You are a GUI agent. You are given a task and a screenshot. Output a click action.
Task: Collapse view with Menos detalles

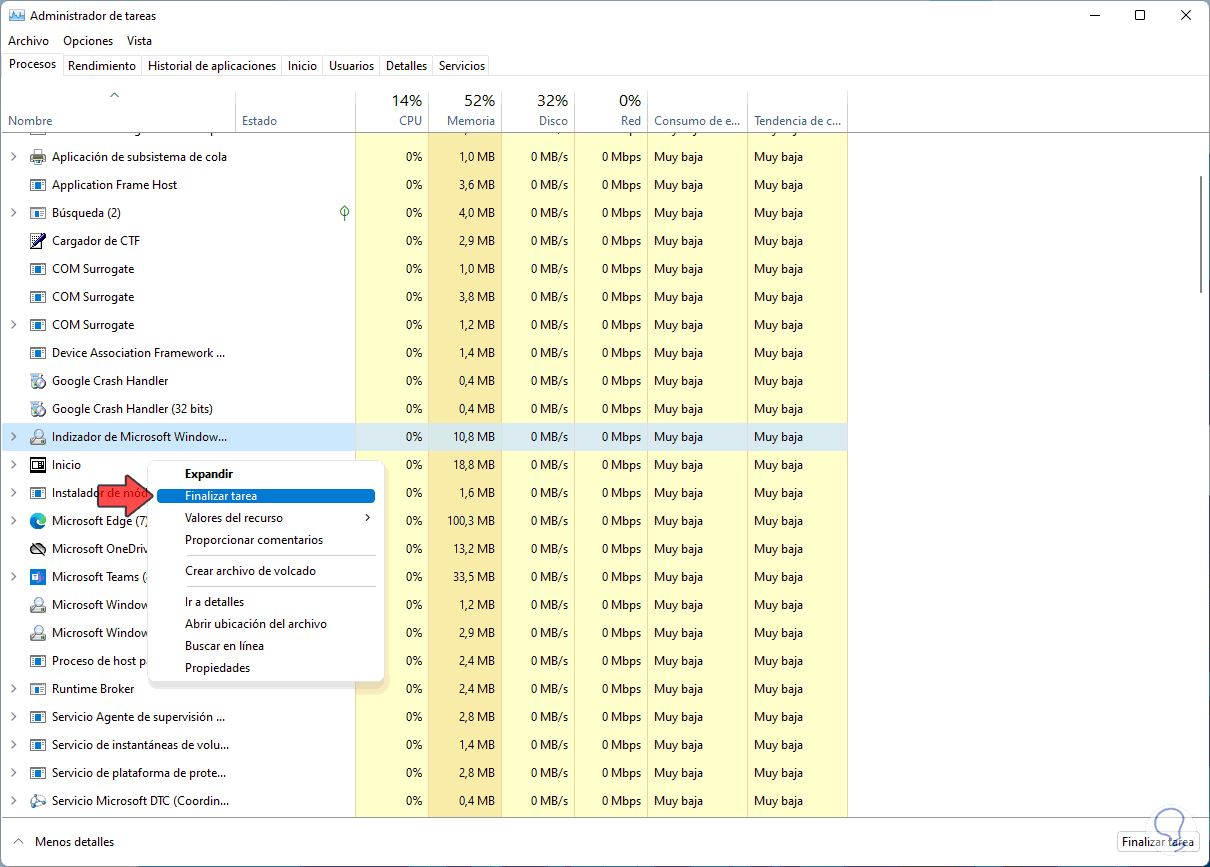[x=64, y=842]
